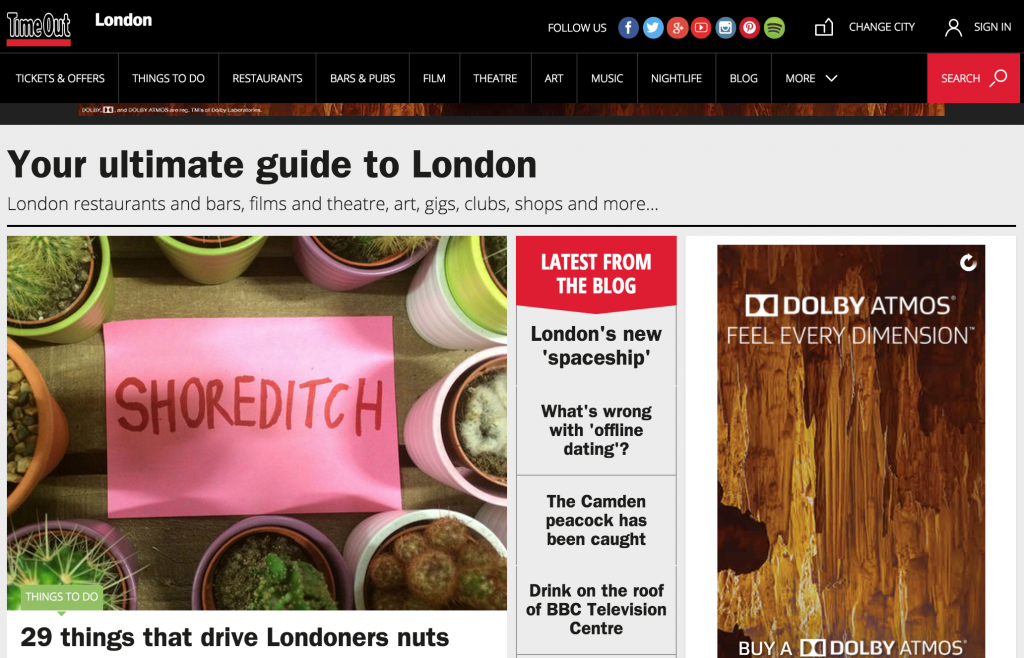Refresh the Dolby Atmos ad via circular arrow
Viewport: 1024px width, 658px height.
967,260
